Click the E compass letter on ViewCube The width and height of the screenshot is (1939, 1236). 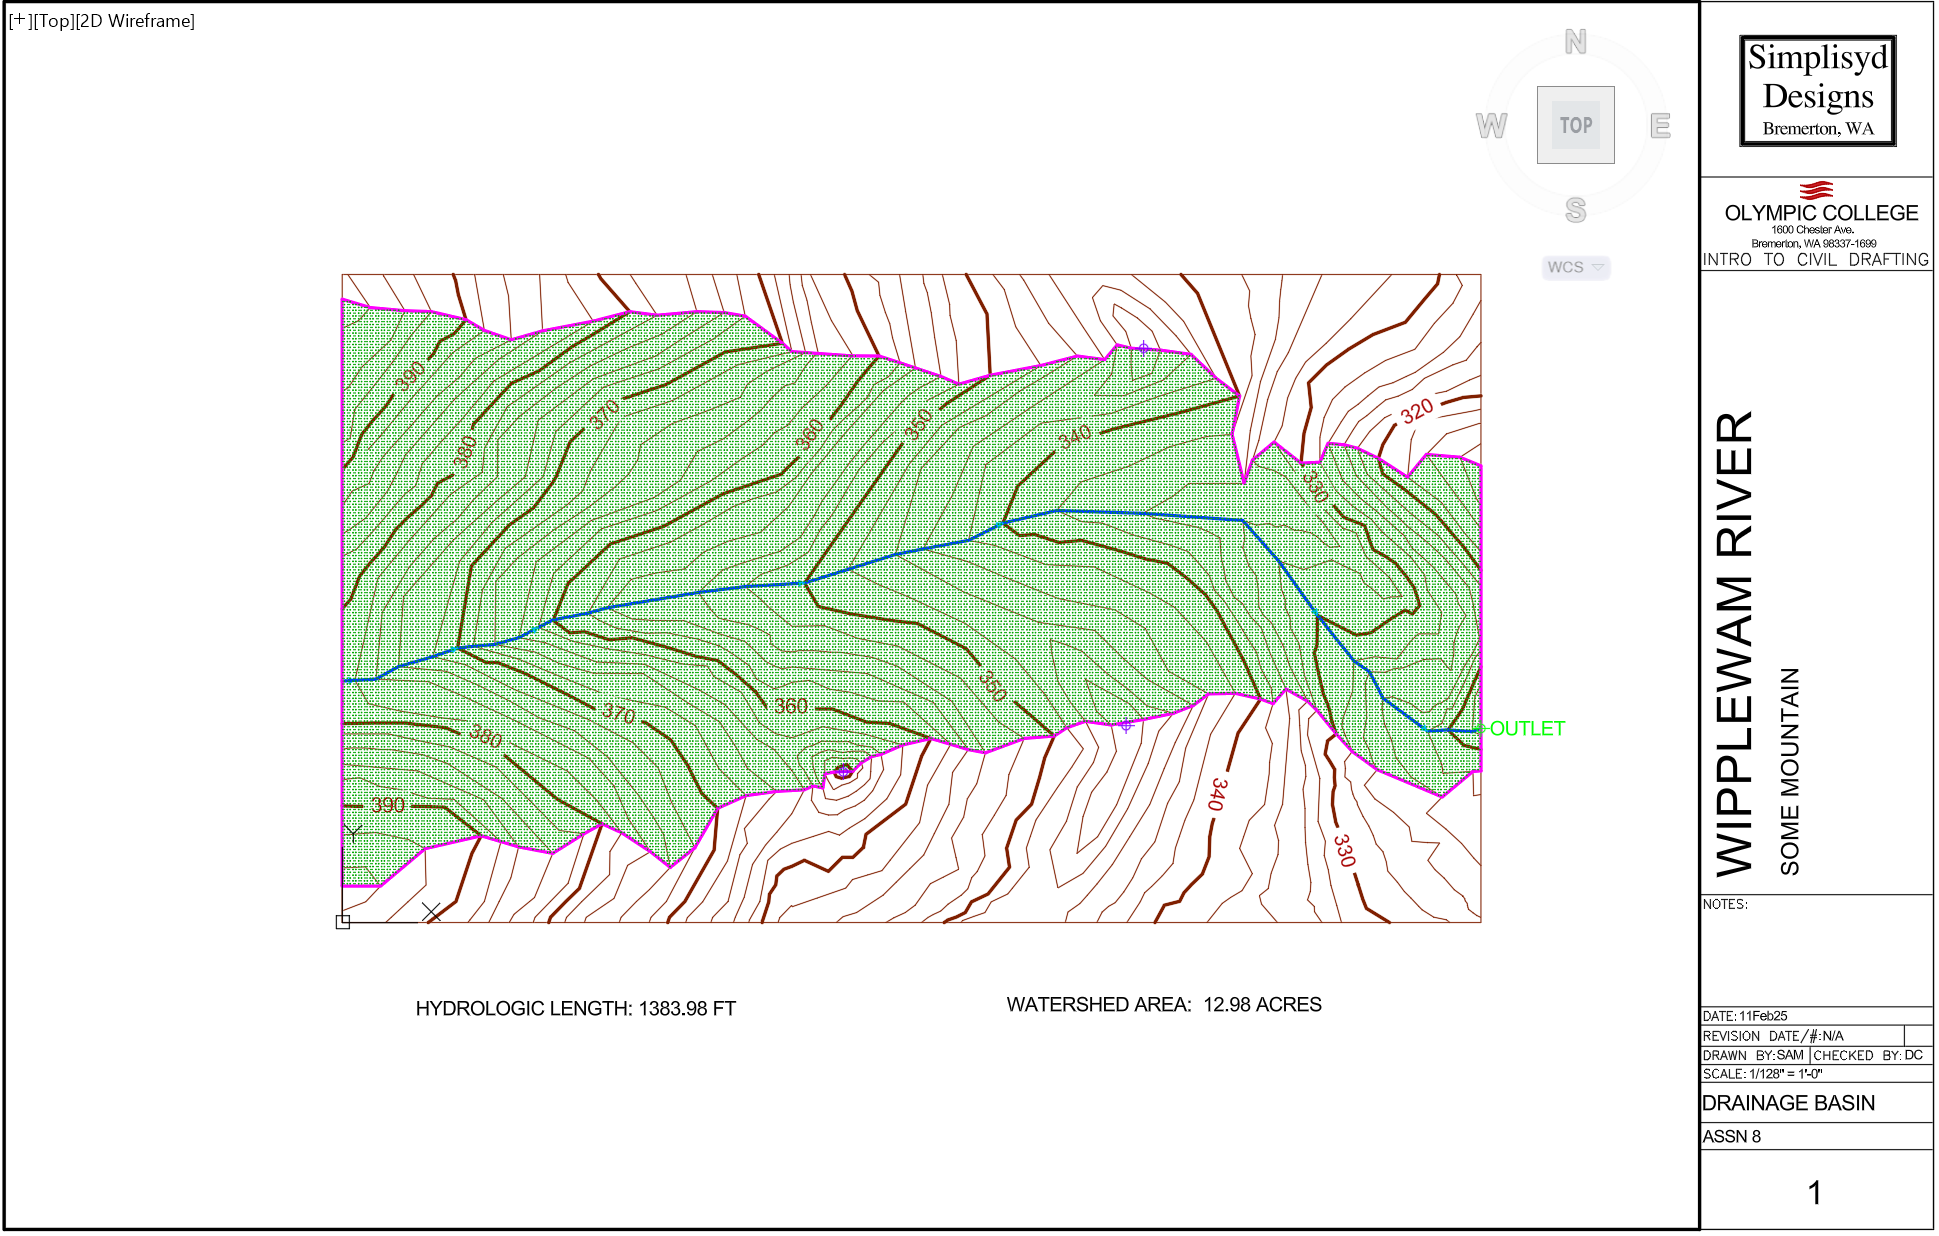point(1660,126)
